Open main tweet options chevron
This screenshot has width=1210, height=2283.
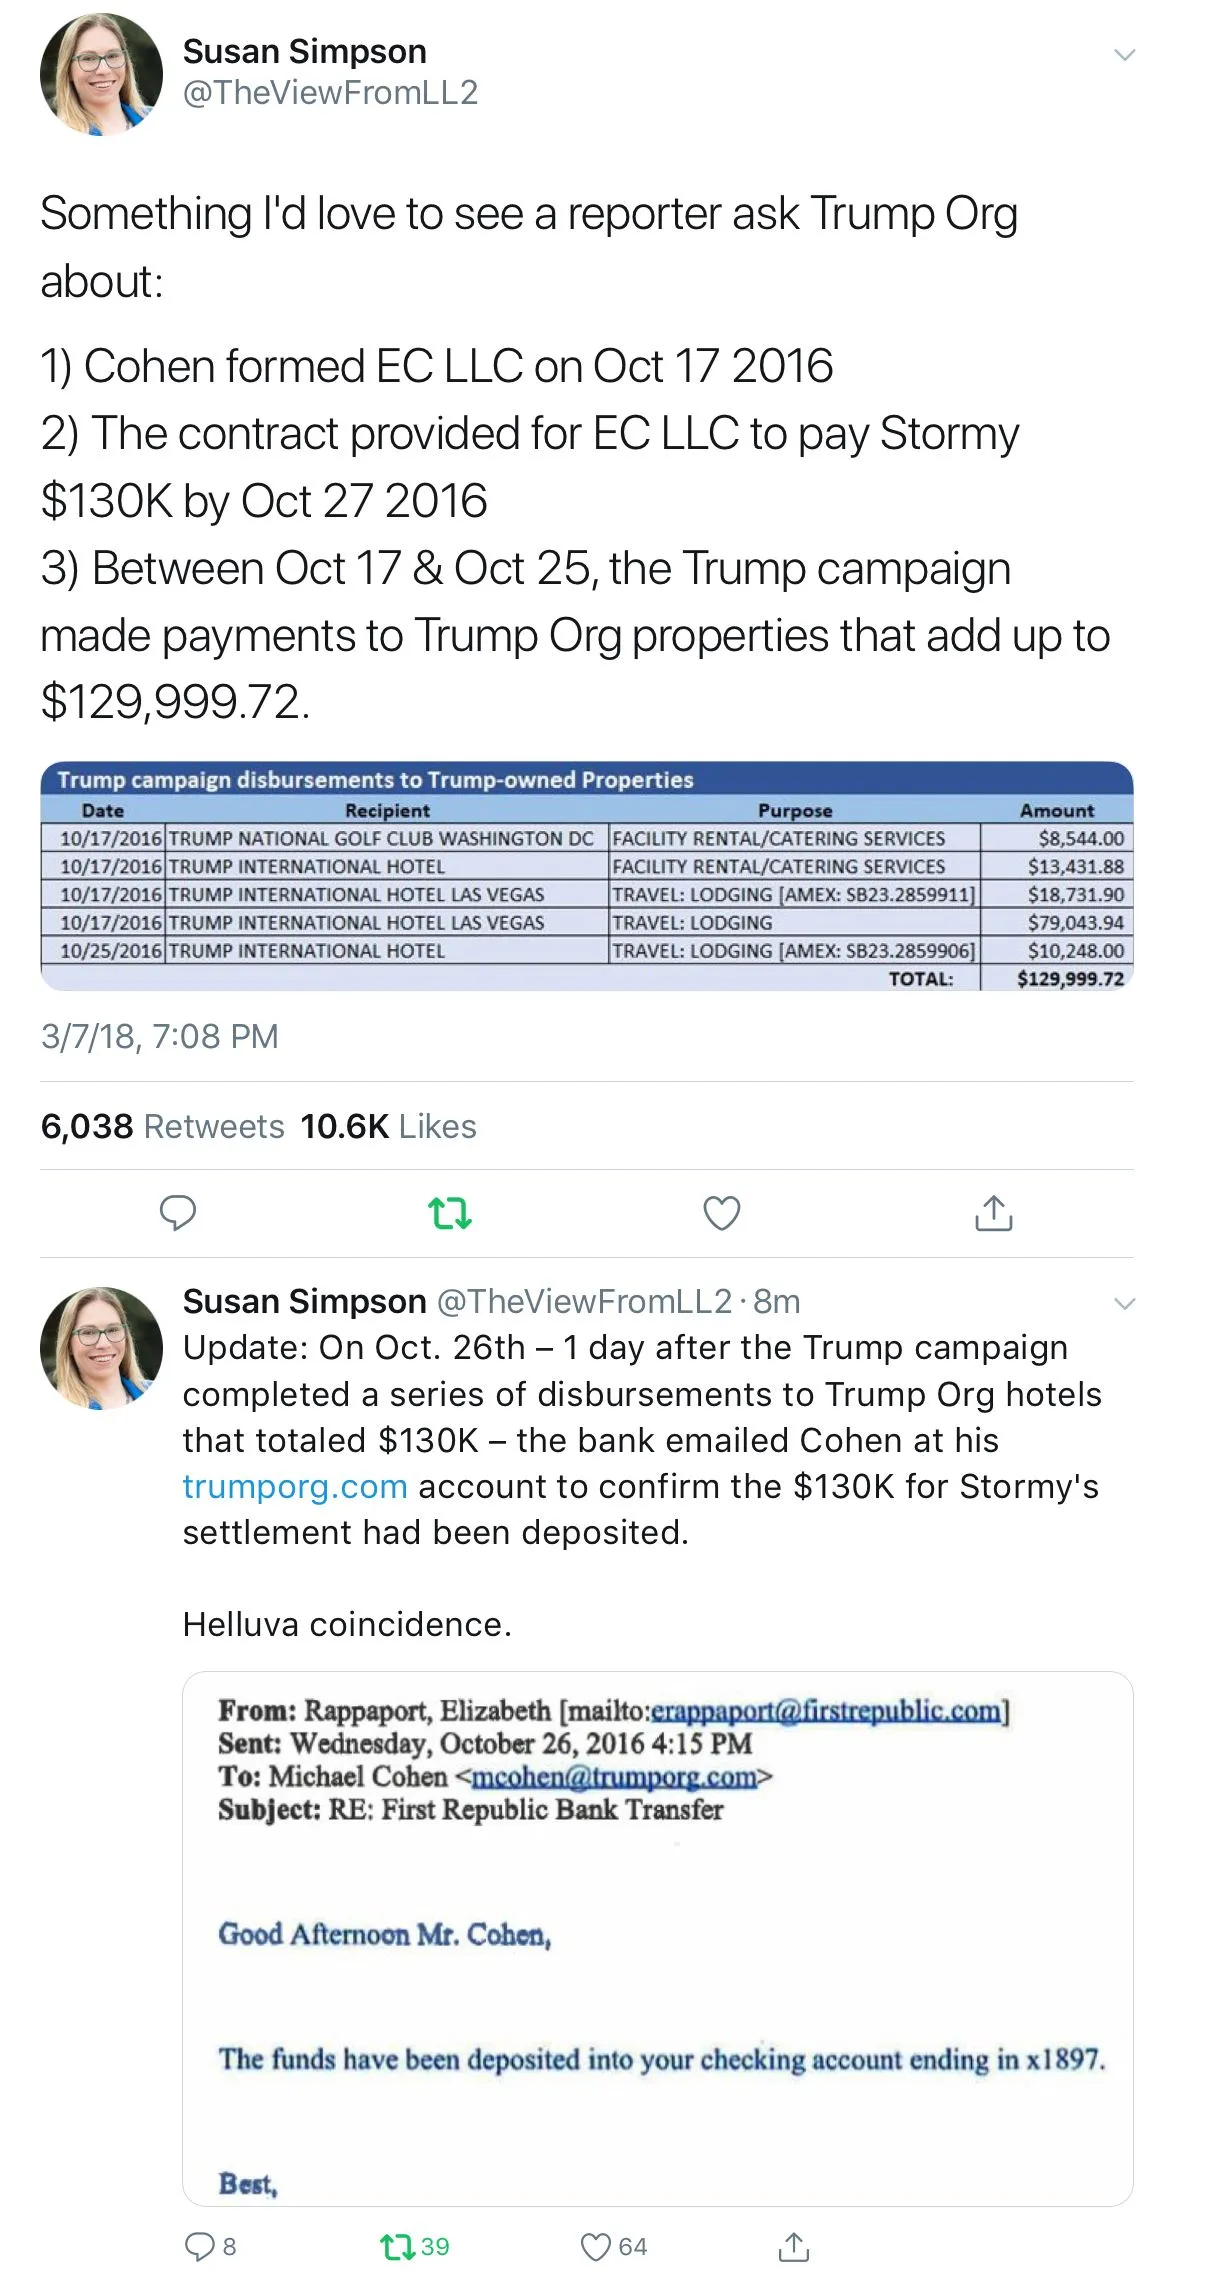(1124, 55)
